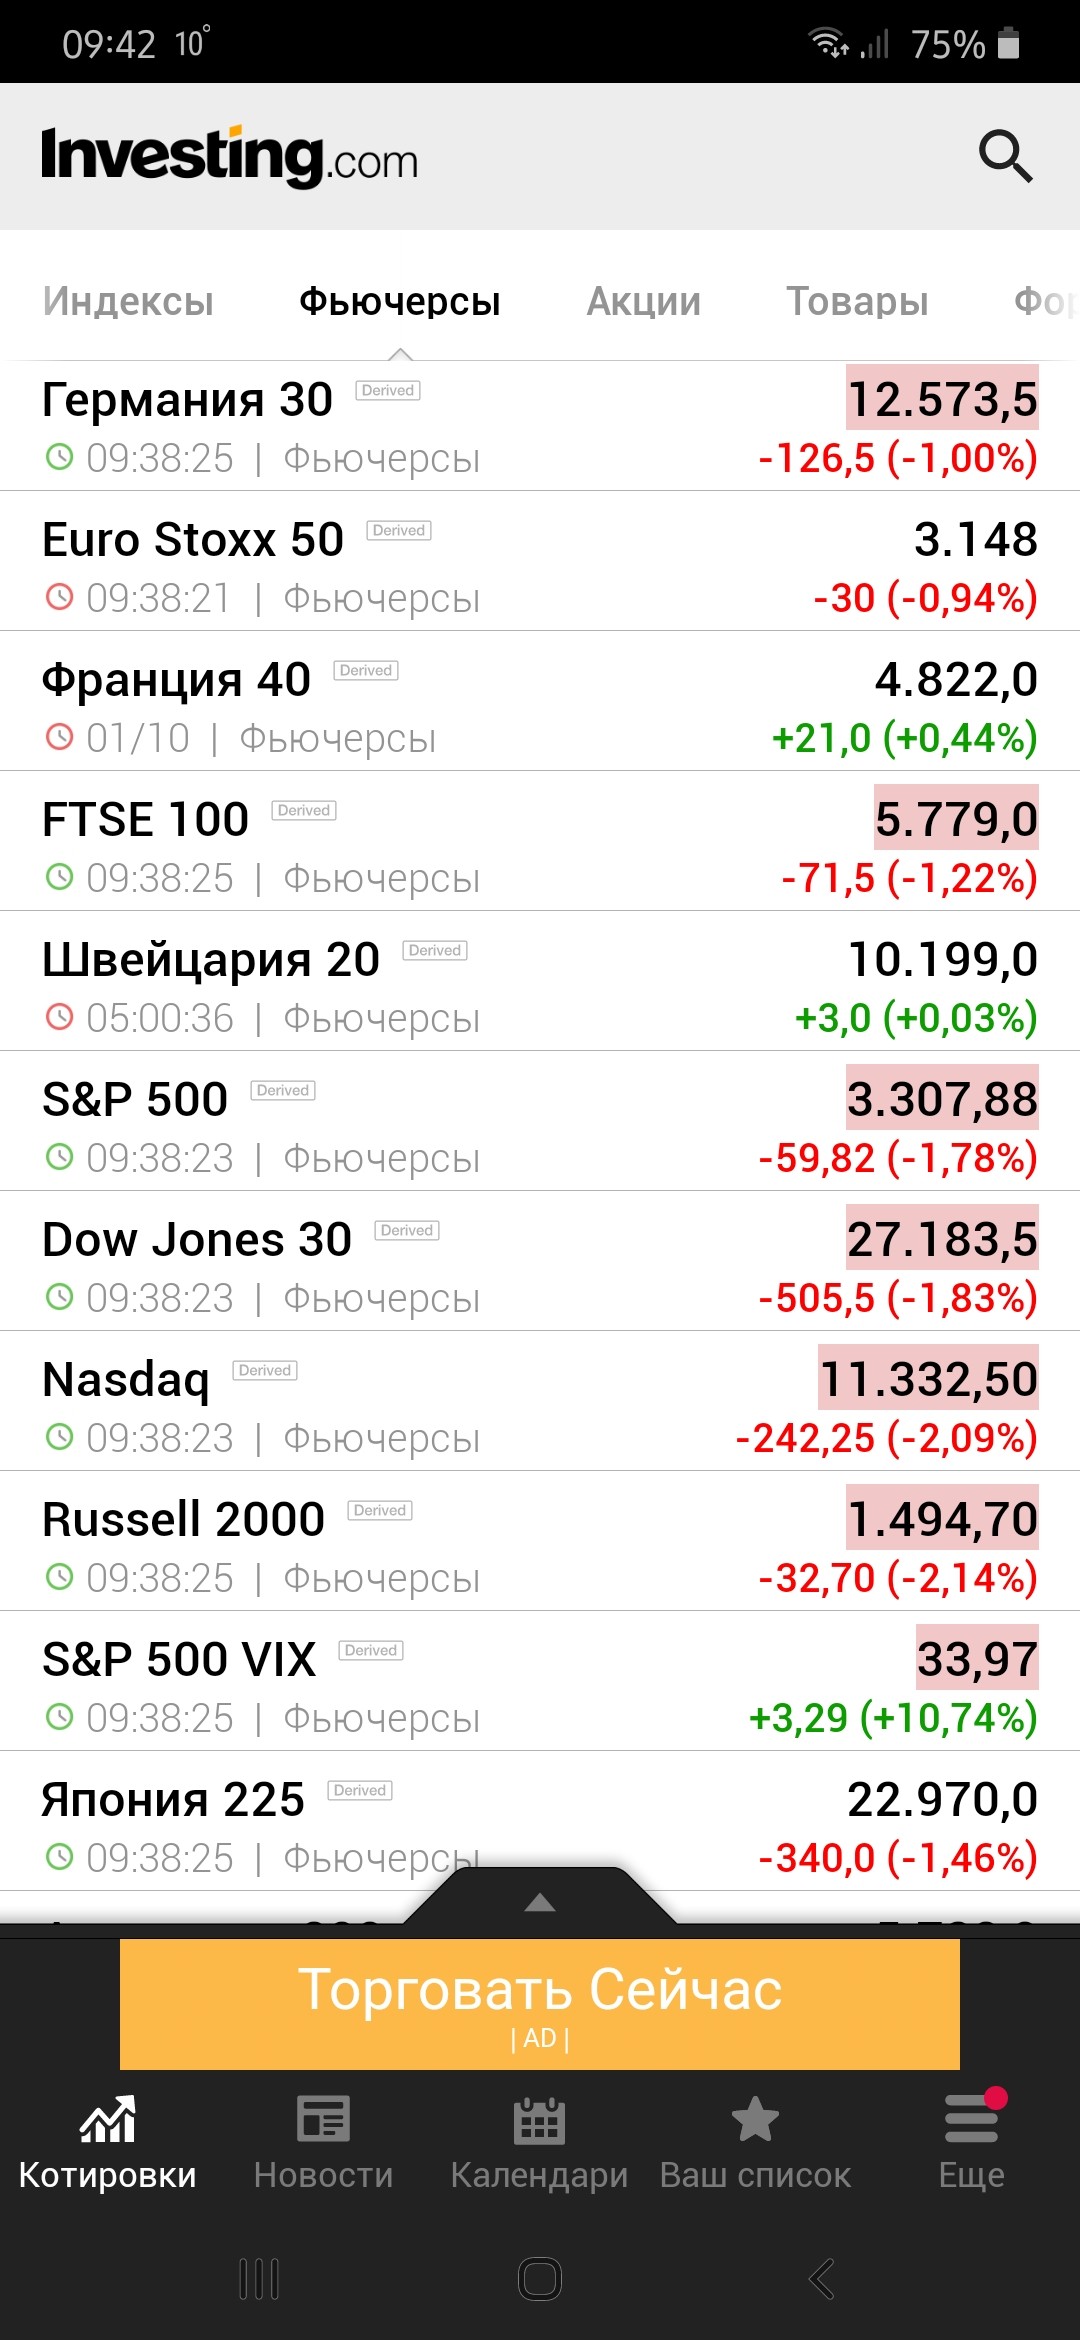Open Ваш список star icon
Screen dimensions: 1080x2340
click(x=755, y=2119)
